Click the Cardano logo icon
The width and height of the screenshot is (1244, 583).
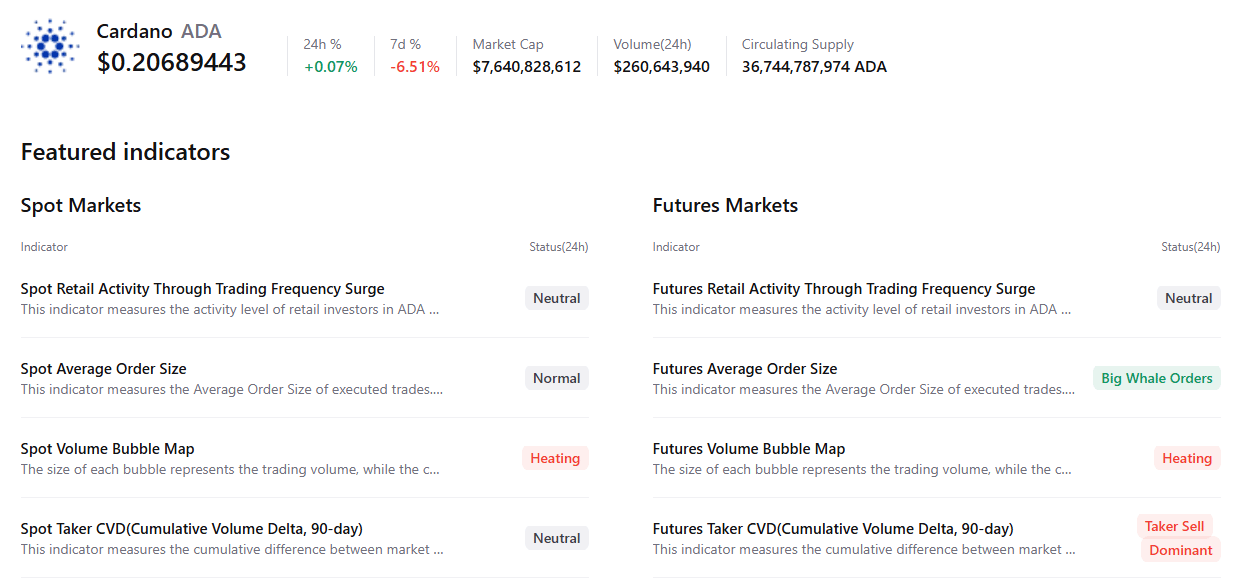tap(50, 46)
